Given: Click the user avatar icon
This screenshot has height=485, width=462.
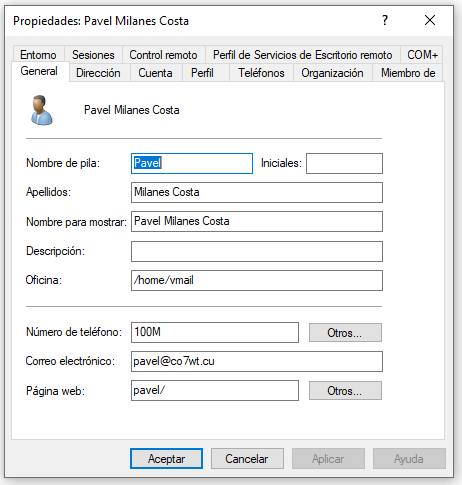Looking at the screenshot, I should pyautogui.click(x=42, y=110).
